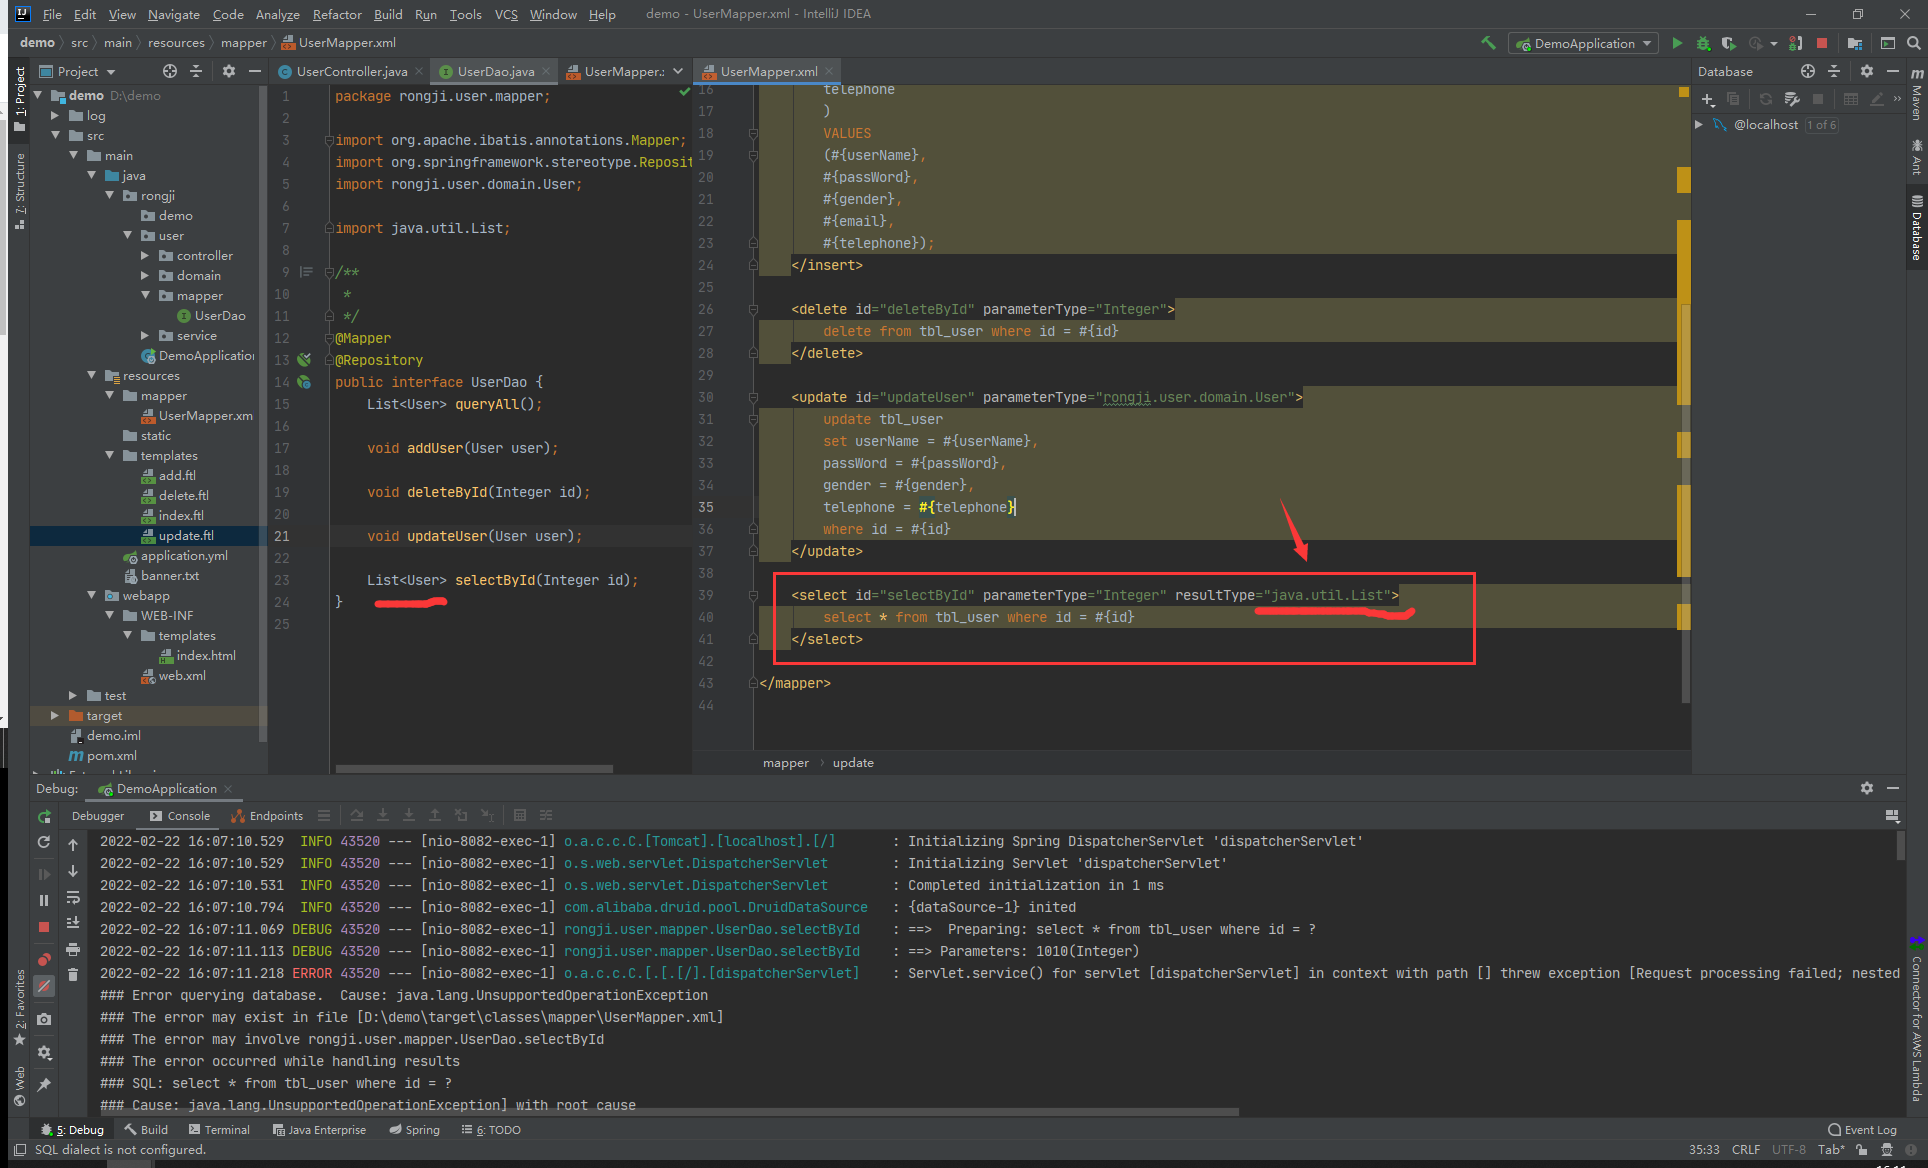
Task: Expand the target folder in project tree
Action: (x=55, y=716)
